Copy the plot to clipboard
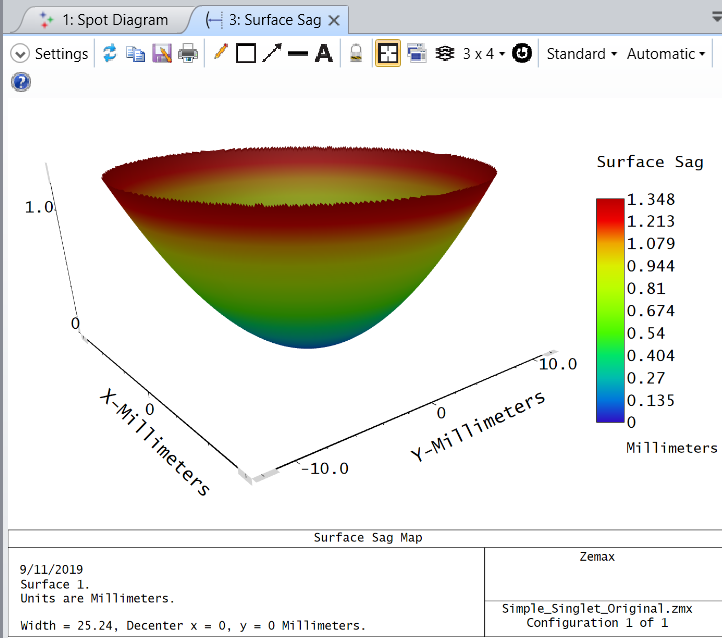 136,53
